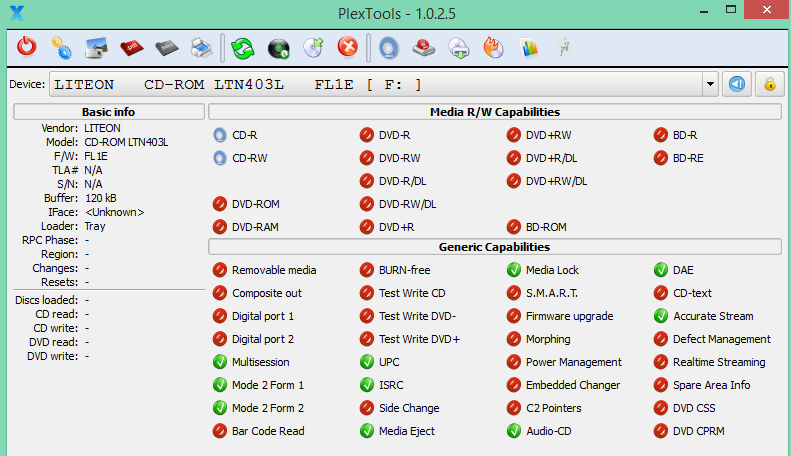Click the Media R/W Capabilities header
The width and height of the screenshot is (791, 456).
495,112
